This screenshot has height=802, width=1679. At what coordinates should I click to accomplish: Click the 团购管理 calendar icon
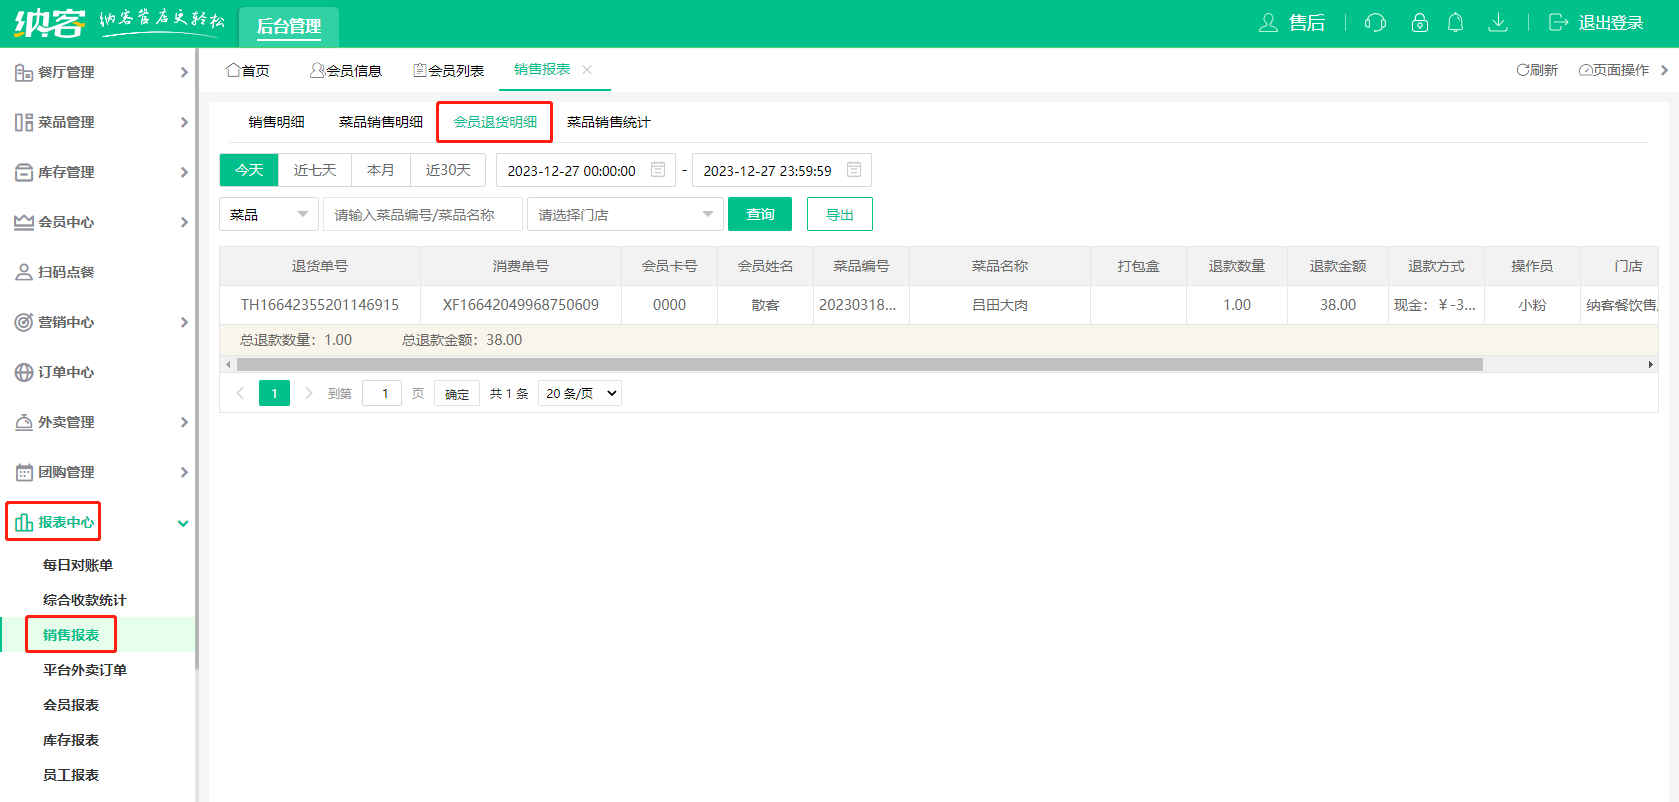(x=24, y=472)
